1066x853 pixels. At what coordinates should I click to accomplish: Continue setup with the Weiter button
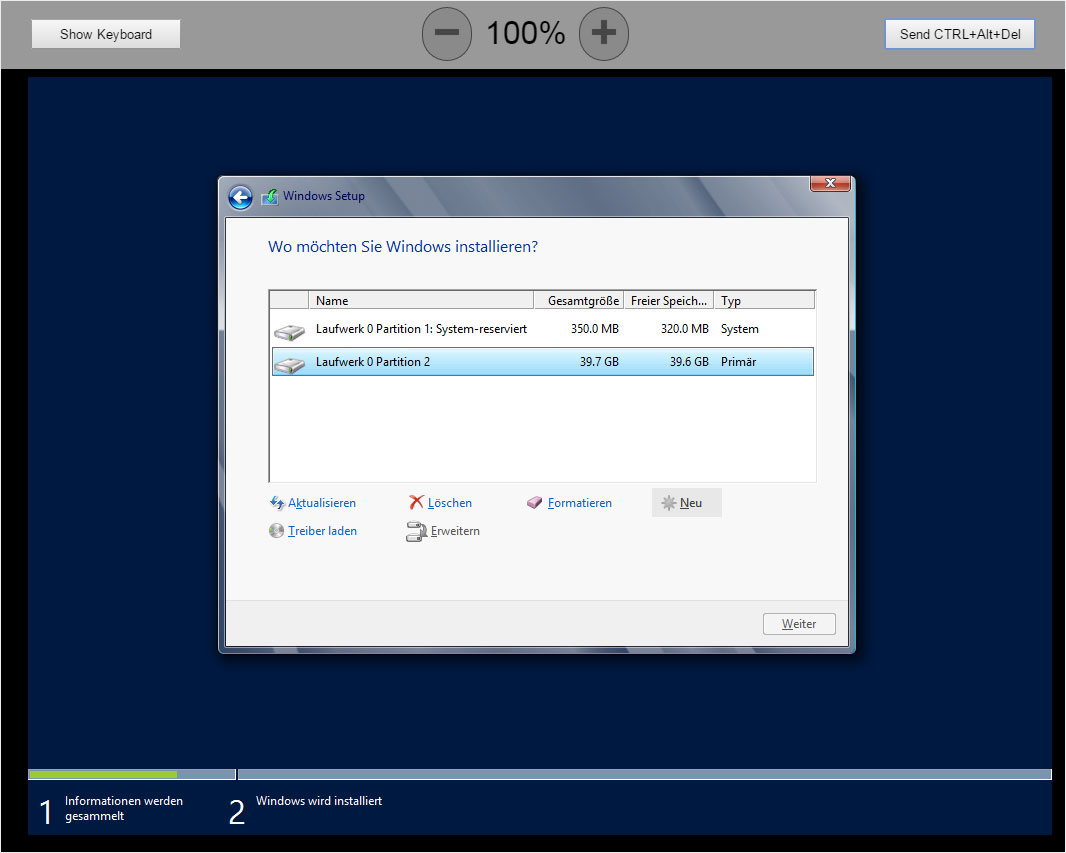click(x=799, y=624)
